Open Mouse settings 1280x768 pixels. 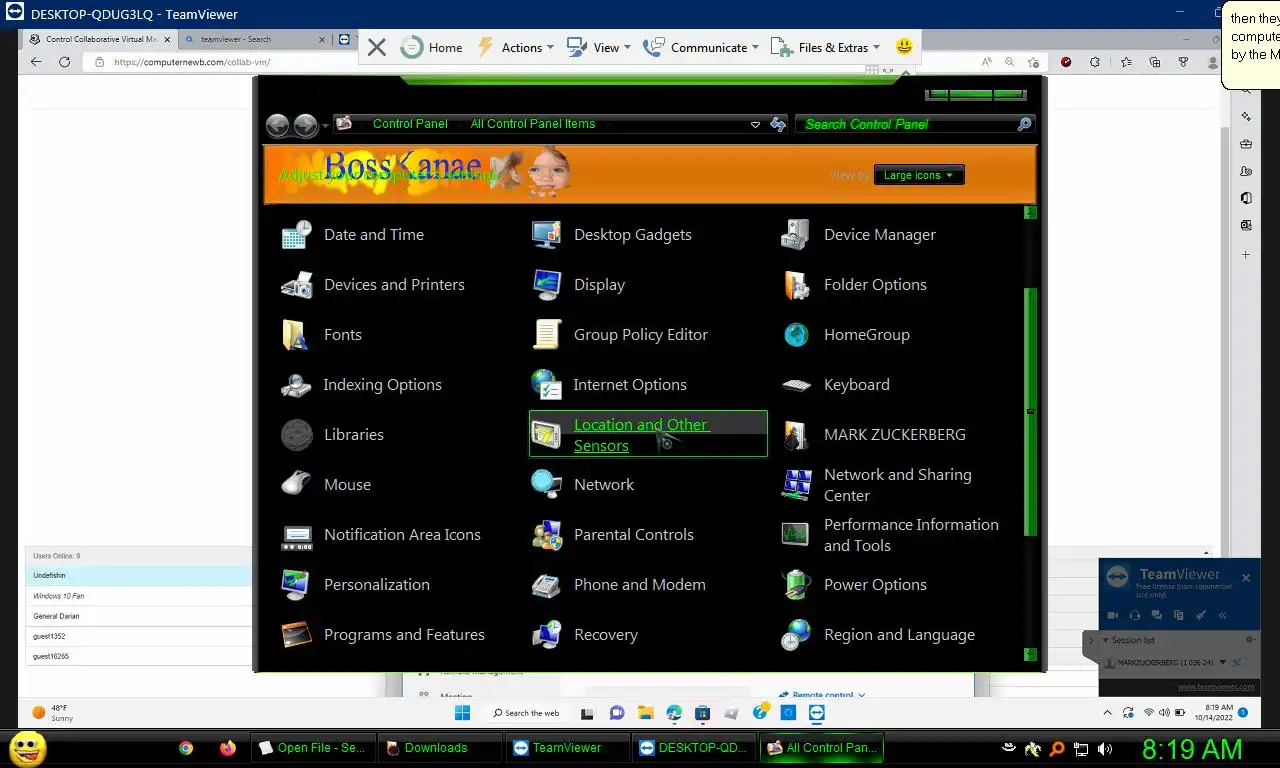coord(326,485)
